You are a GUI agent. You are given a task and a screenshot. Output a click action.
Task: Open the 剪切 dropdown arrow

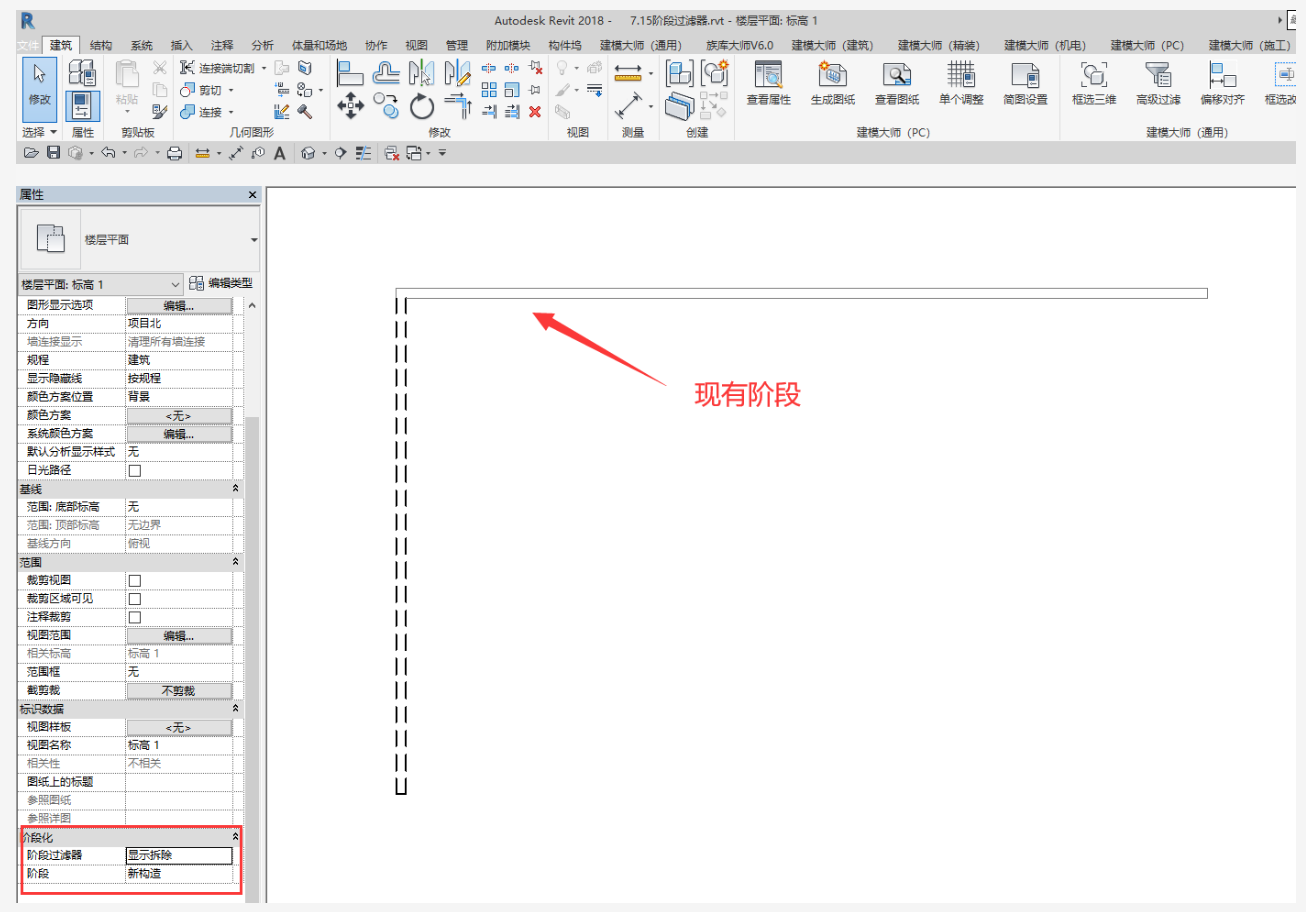tap(230, 90)
